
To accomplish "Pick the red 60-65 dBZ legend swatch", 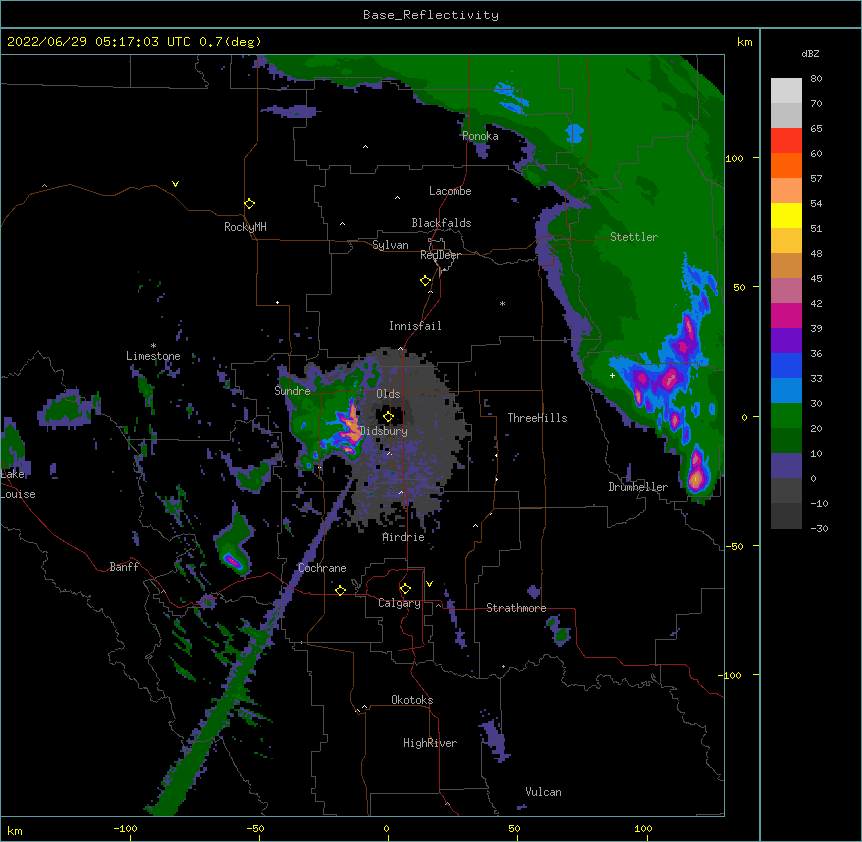I will 786,141.
